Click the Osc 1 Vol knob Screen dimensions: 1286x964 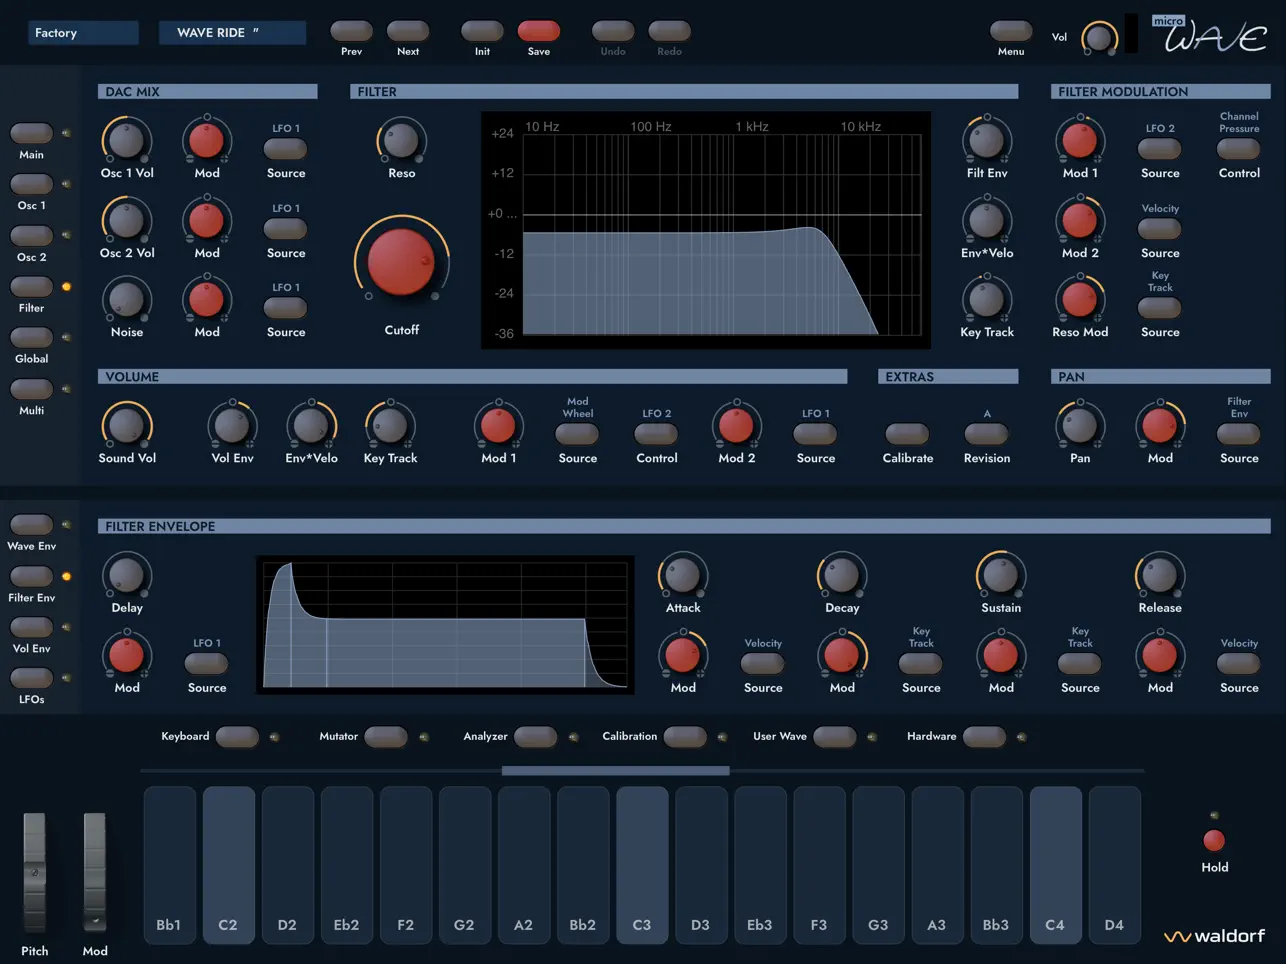click(x=127, y=140)
